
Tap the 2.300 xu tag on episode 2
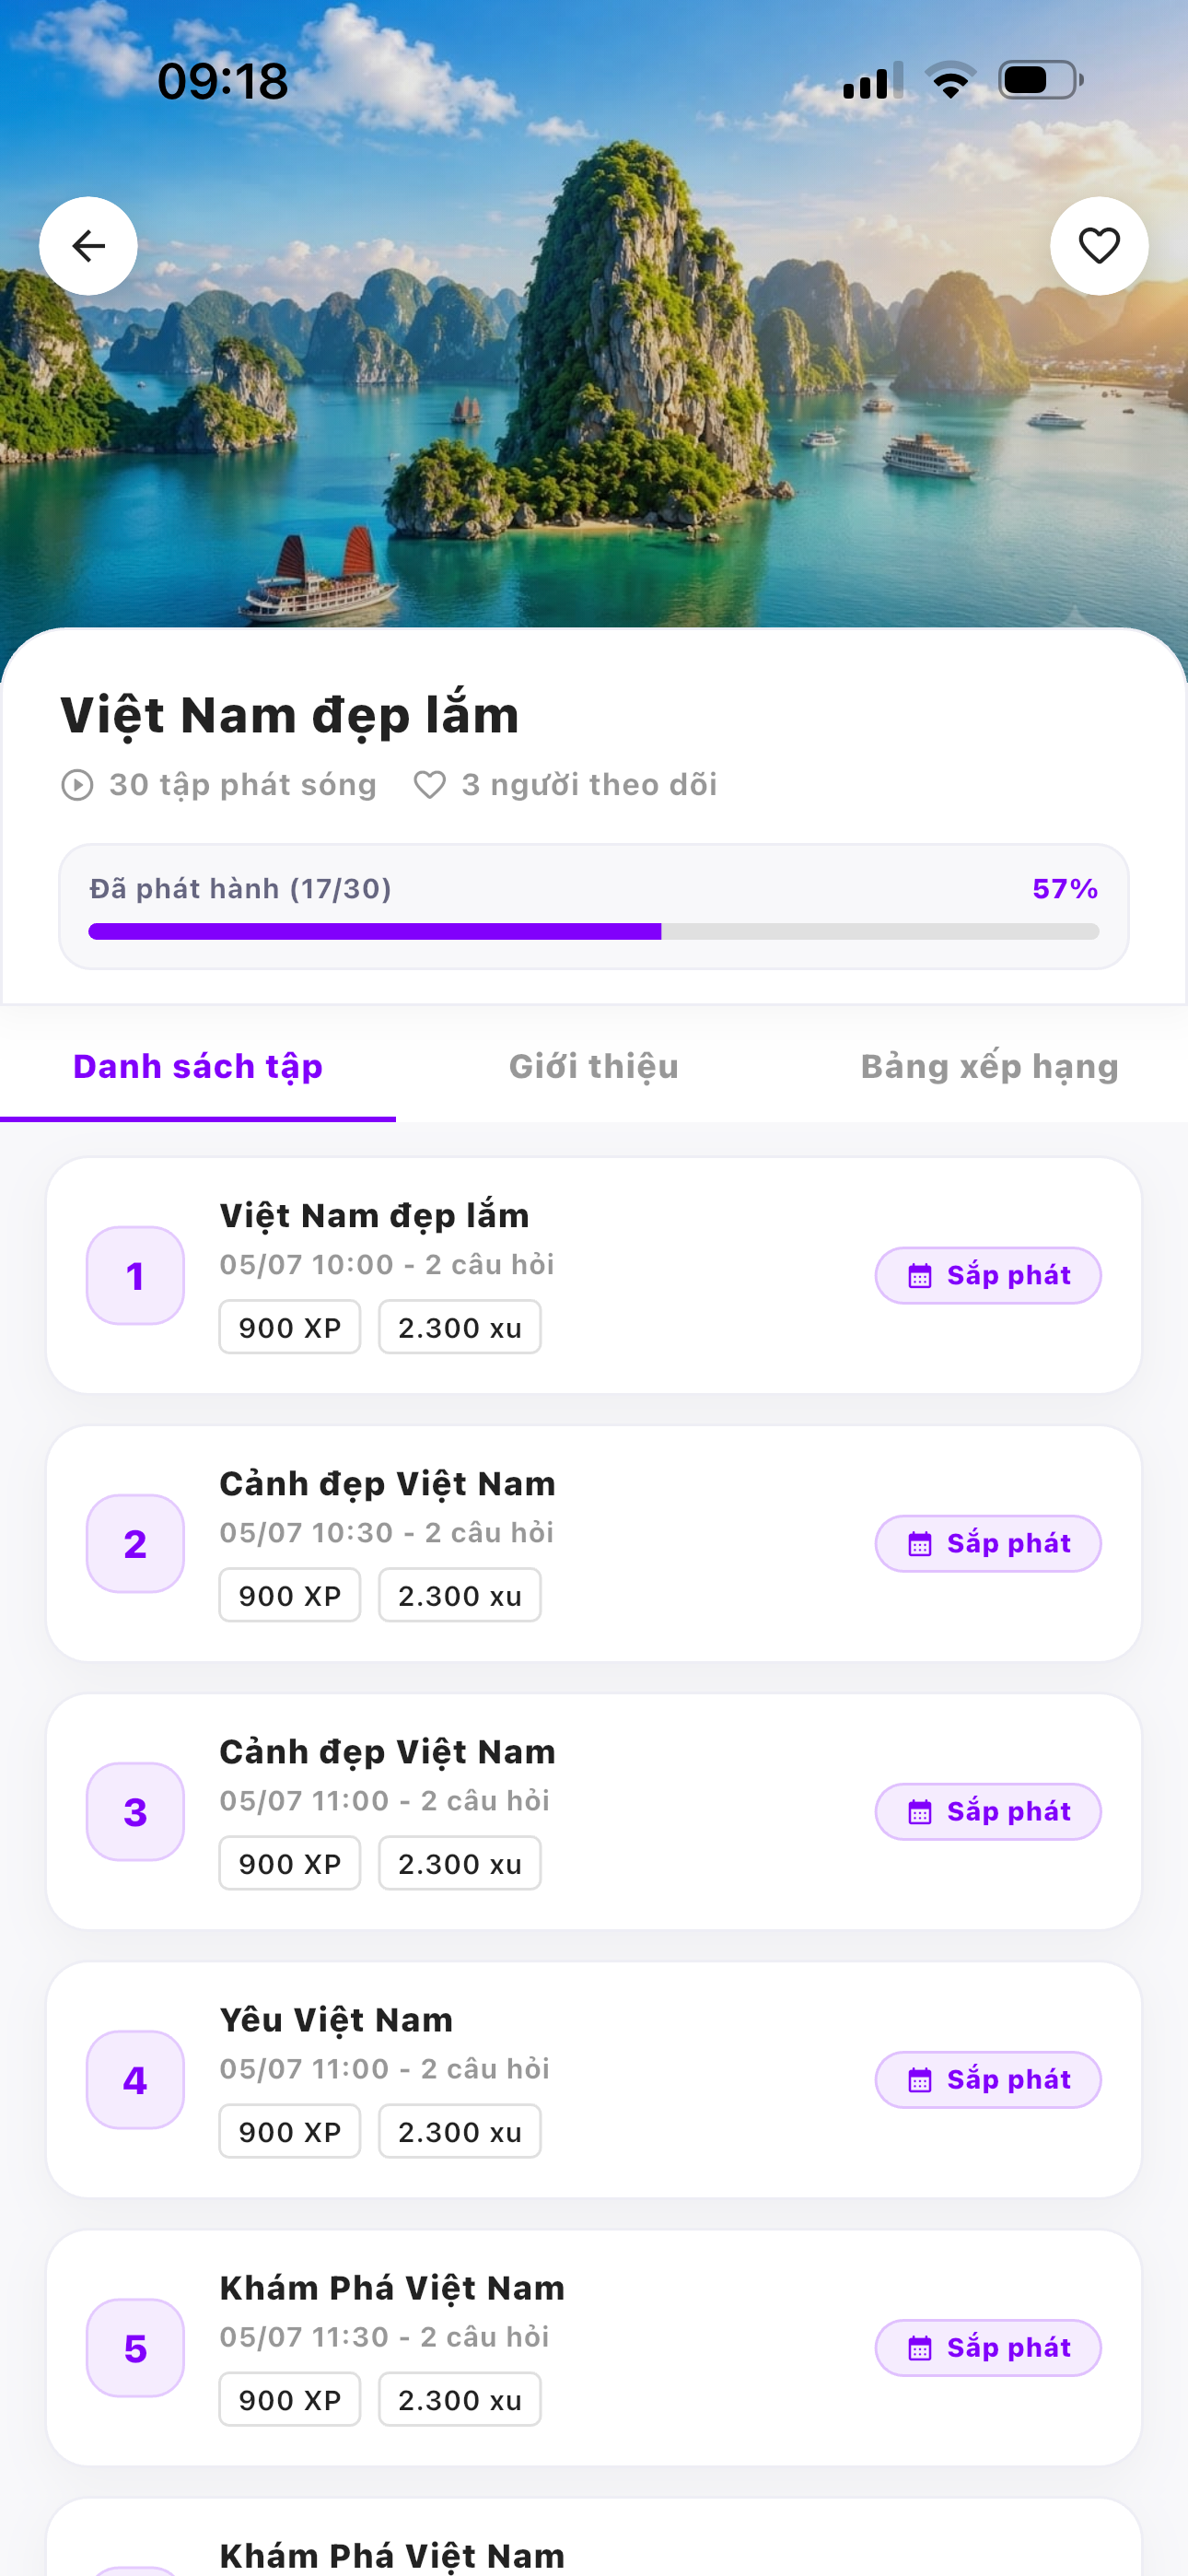(460, 1595)
